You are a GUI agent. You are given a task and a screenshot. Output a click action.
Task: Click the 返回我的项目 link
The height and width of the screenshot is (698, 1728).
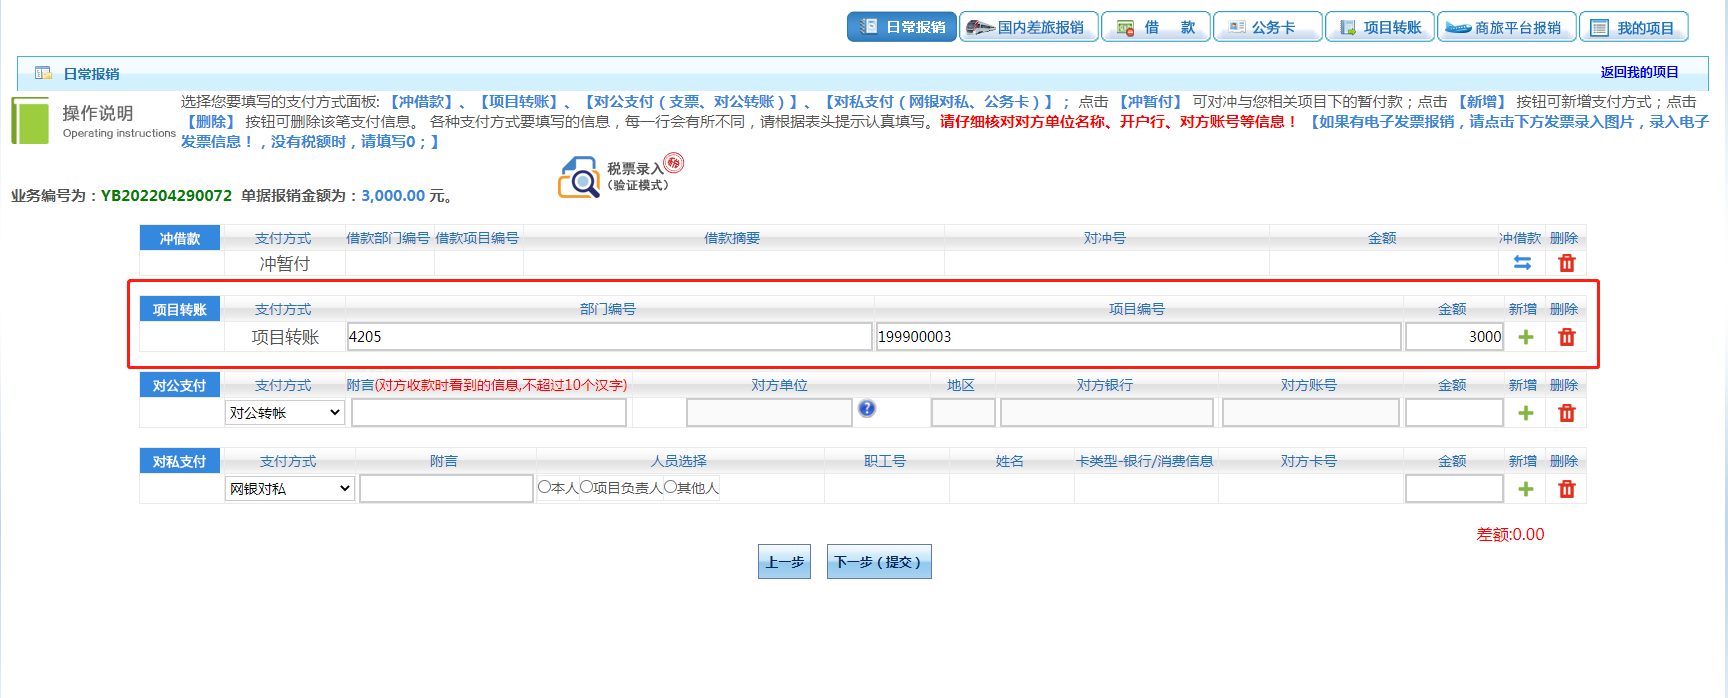tap(1639, 72)
